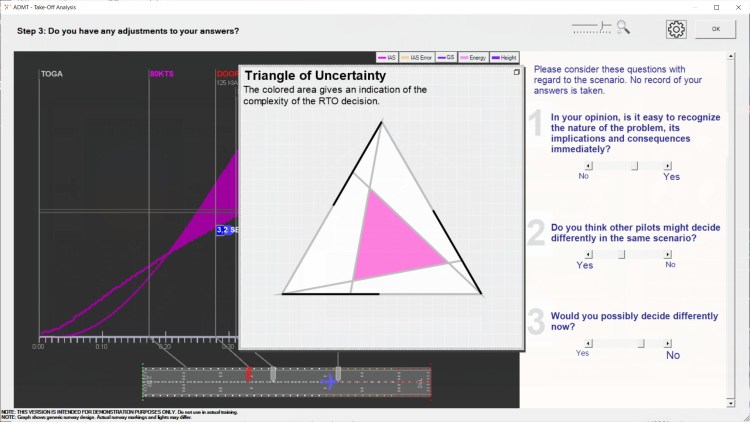Screen dimensions: 750x422
Task: Click the blue aircraft marker on runway
Action: click(x=329, y=381)
